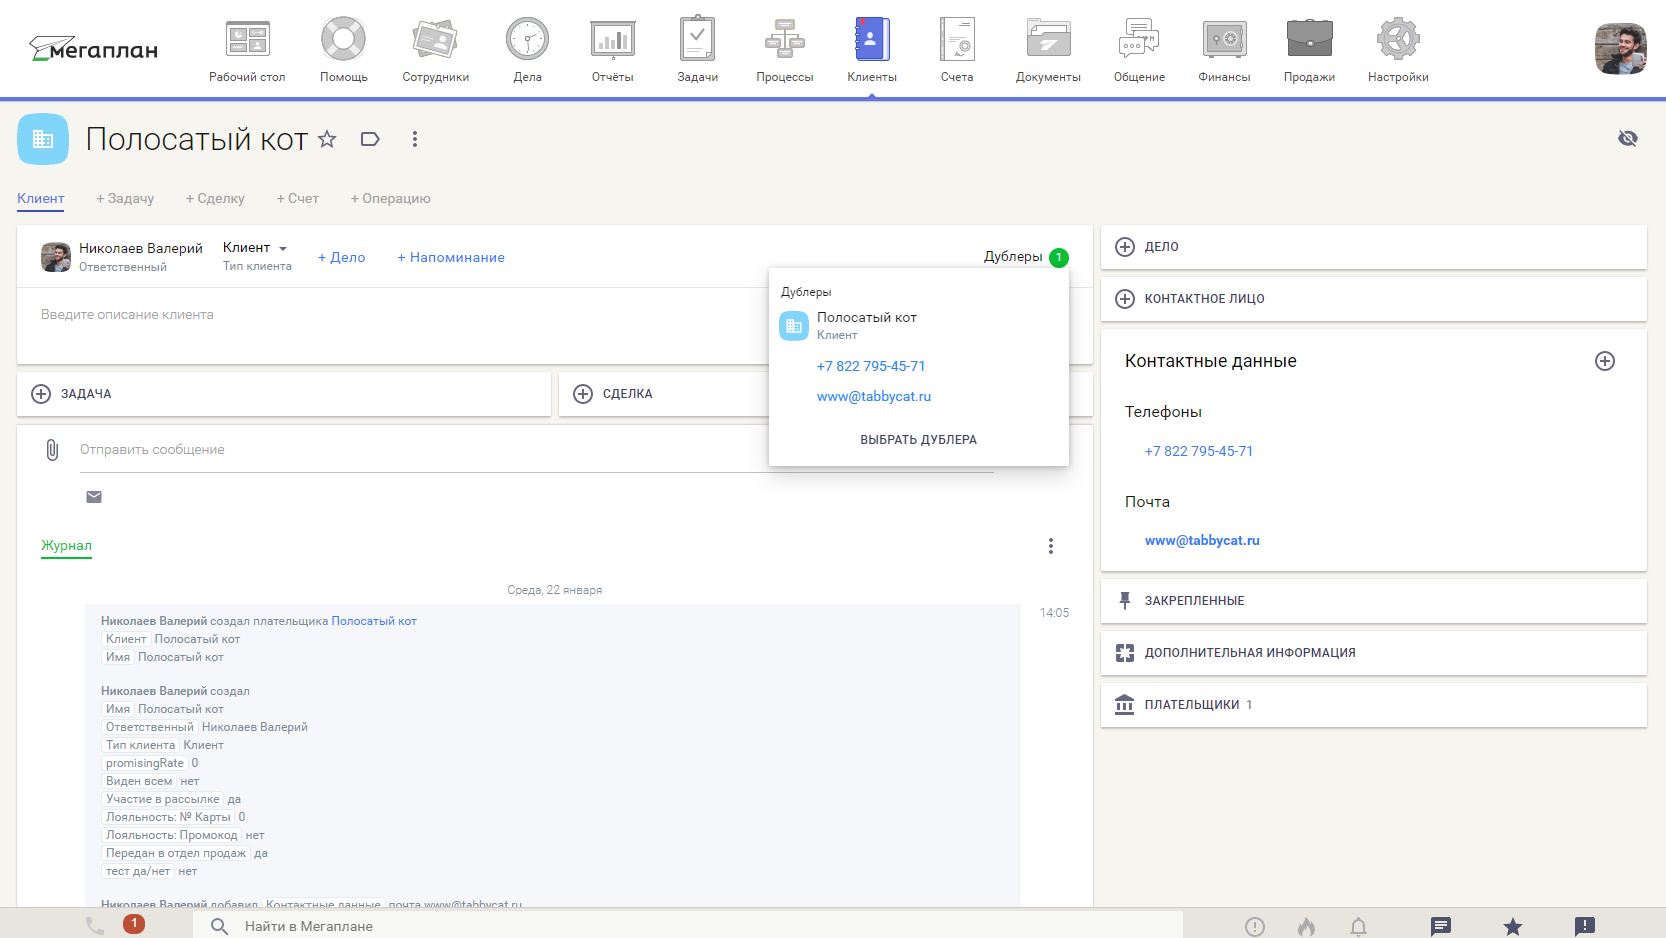This screenshot has height=938, width=1666.
Task: Click the envelope email icon below message
Action: click(94, 497)
